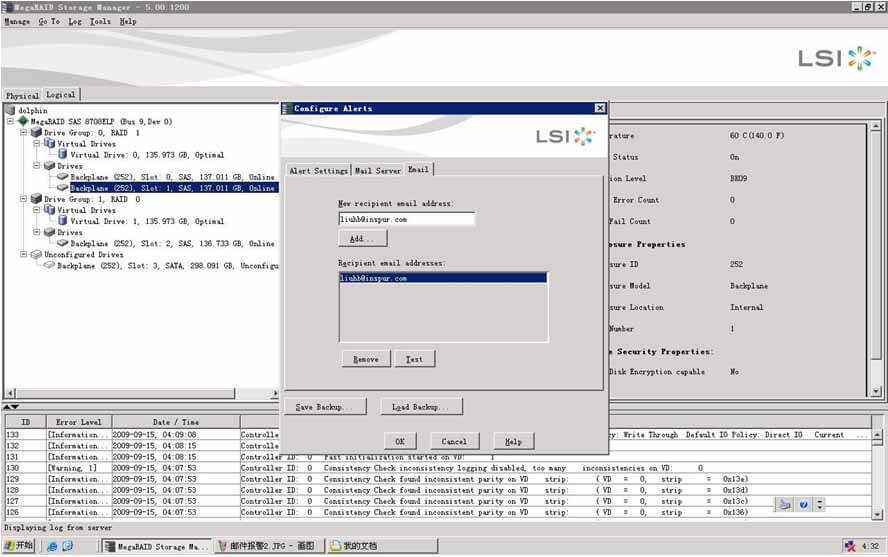888x557 pixels.
Task: Click the Slot 3 SATA unconfigured drive icon
Action: 48,266
